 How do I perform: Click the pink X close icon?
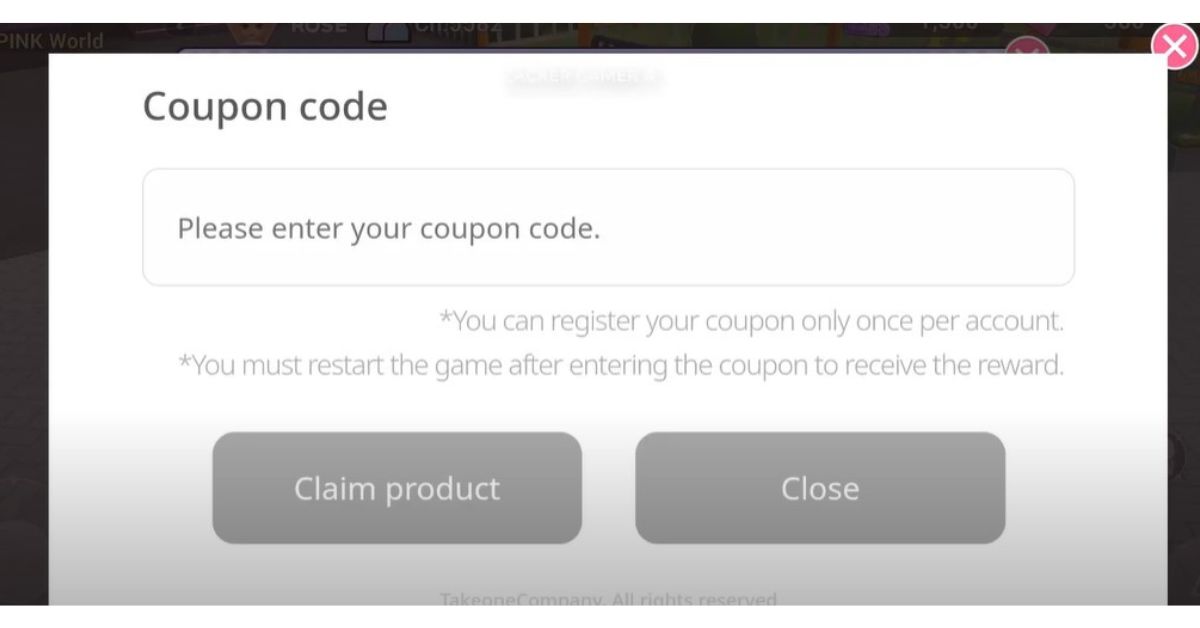coord(1174,47)
